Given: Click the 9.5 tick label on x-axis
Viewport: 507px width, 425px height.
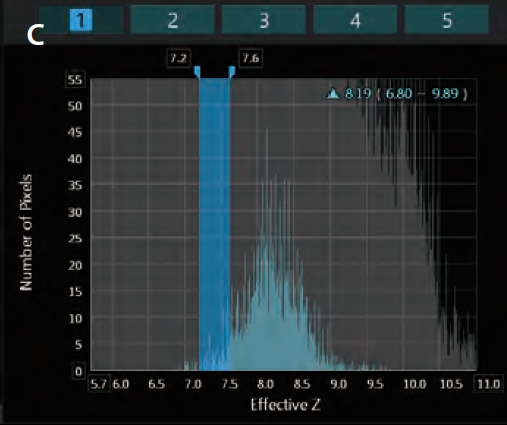Looking at the screenshot, I should pos(375,384).
